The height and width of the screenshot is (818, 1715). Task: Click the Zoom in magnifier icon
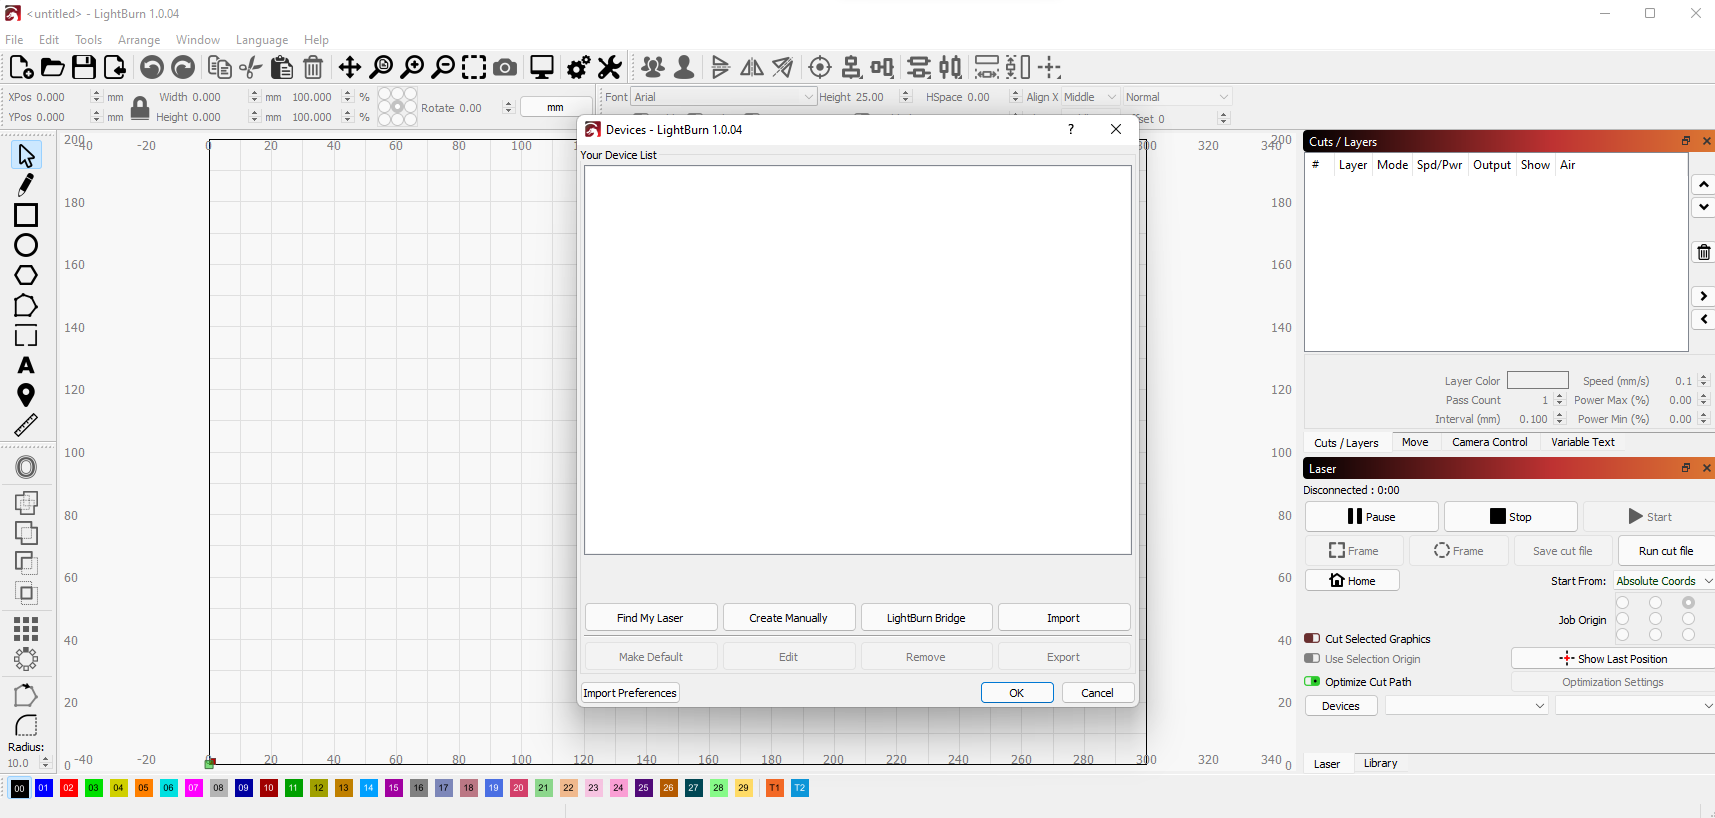412,67
